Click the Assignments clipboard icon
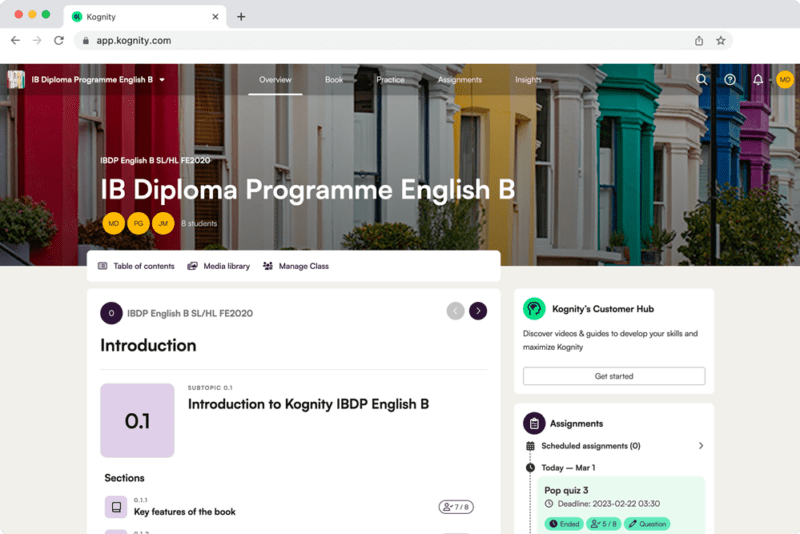800x534 pixels. [534, 423]
